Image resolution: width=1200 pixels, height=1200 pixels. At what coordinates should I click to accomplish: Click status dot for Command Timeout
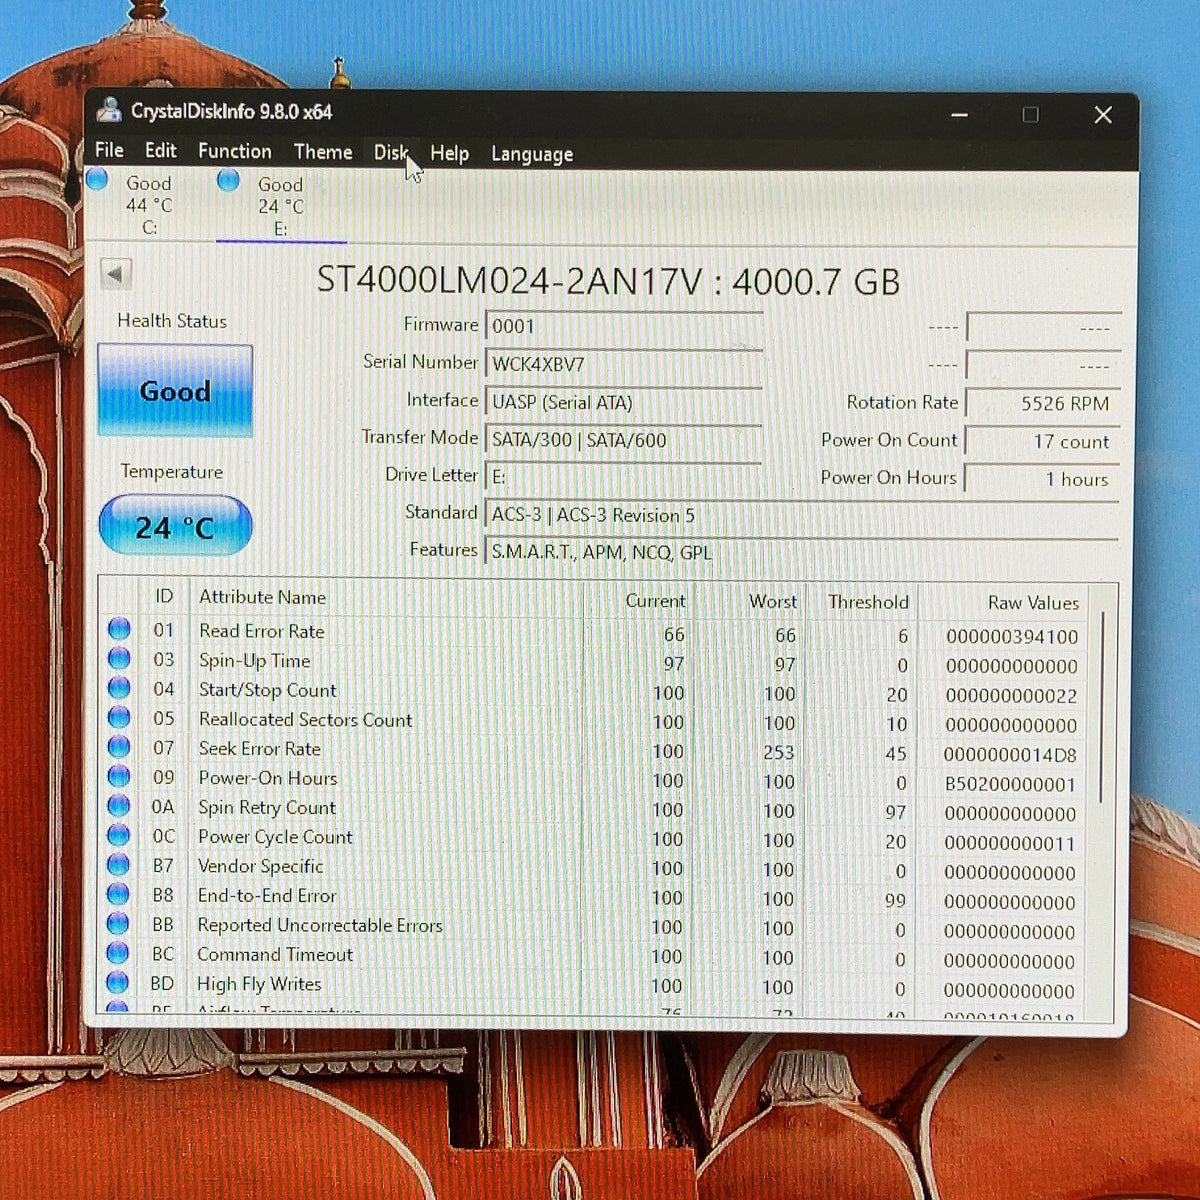pyautogui.click(x=118, y=953)
